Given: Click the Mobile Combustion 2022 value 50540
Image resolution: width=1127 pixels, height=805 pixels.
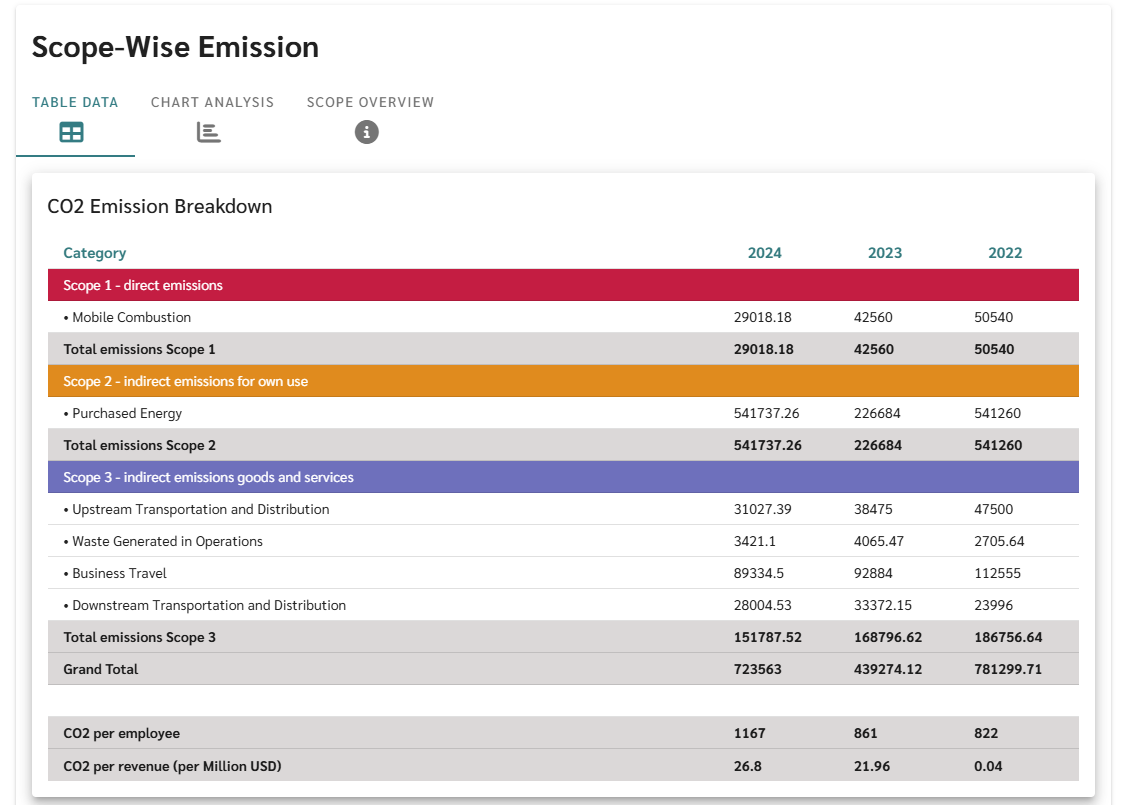Looking at the screenshot, I should [993, 317].
